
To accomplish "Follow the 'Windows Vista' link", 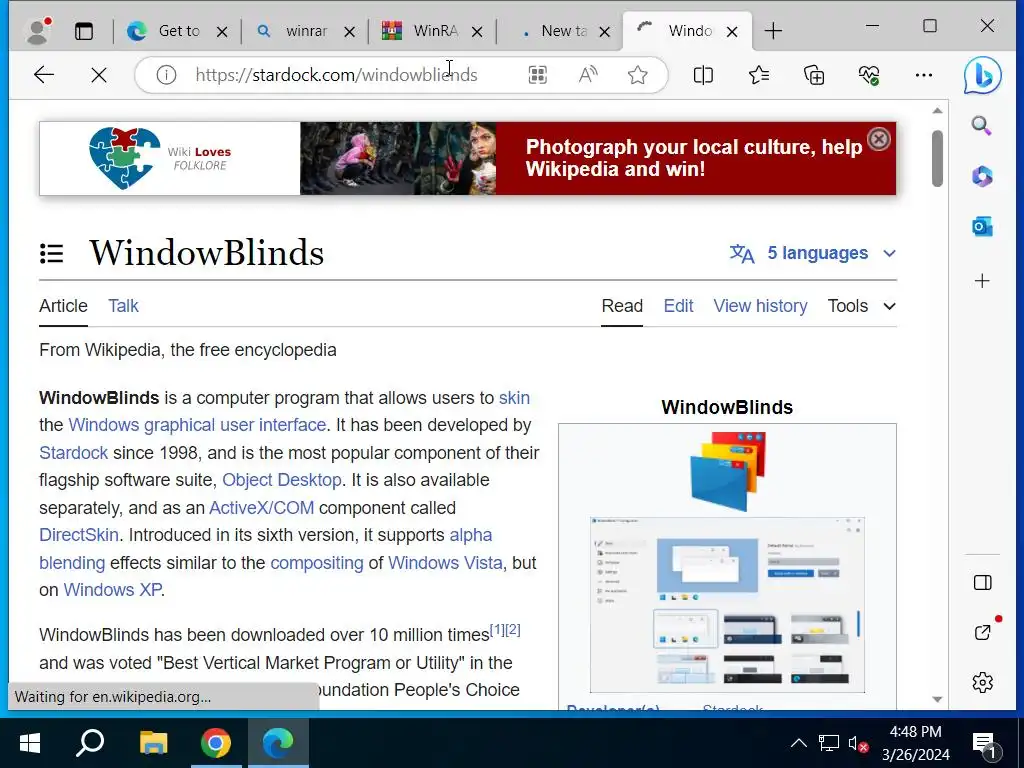I will pyautogui.click(x=445, y=562).
